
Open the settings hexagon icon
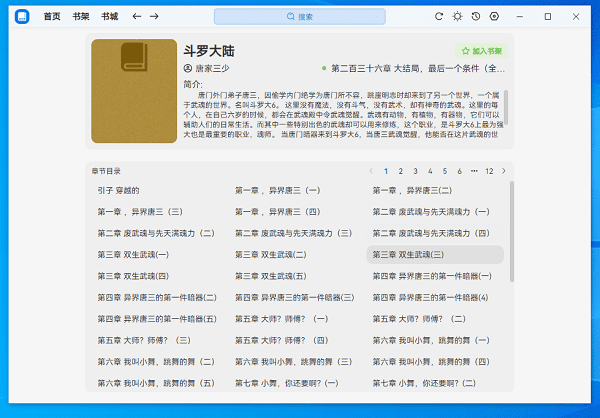tap(494, 16)
